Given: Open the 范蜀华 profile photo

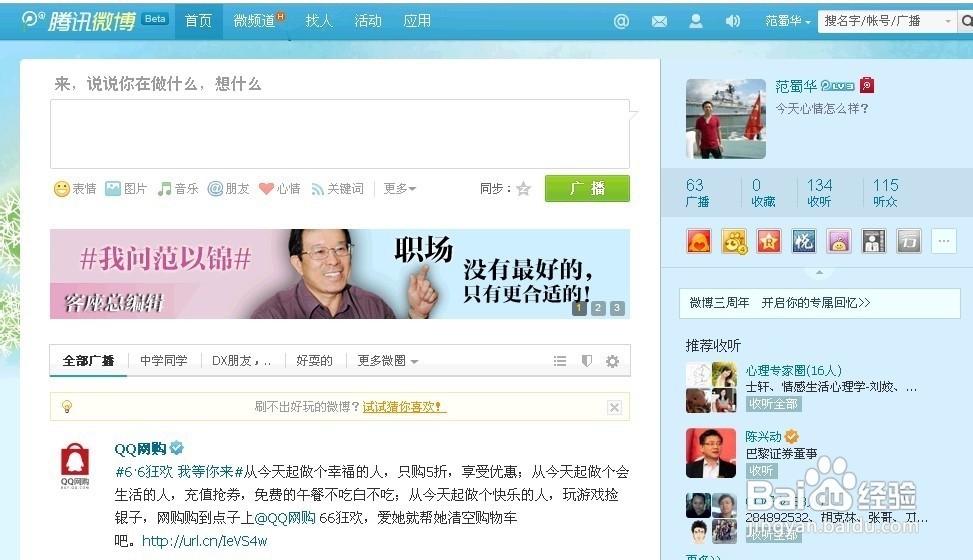Looking at the screenshot, I should pyautogui.click(x=725, y=119).
